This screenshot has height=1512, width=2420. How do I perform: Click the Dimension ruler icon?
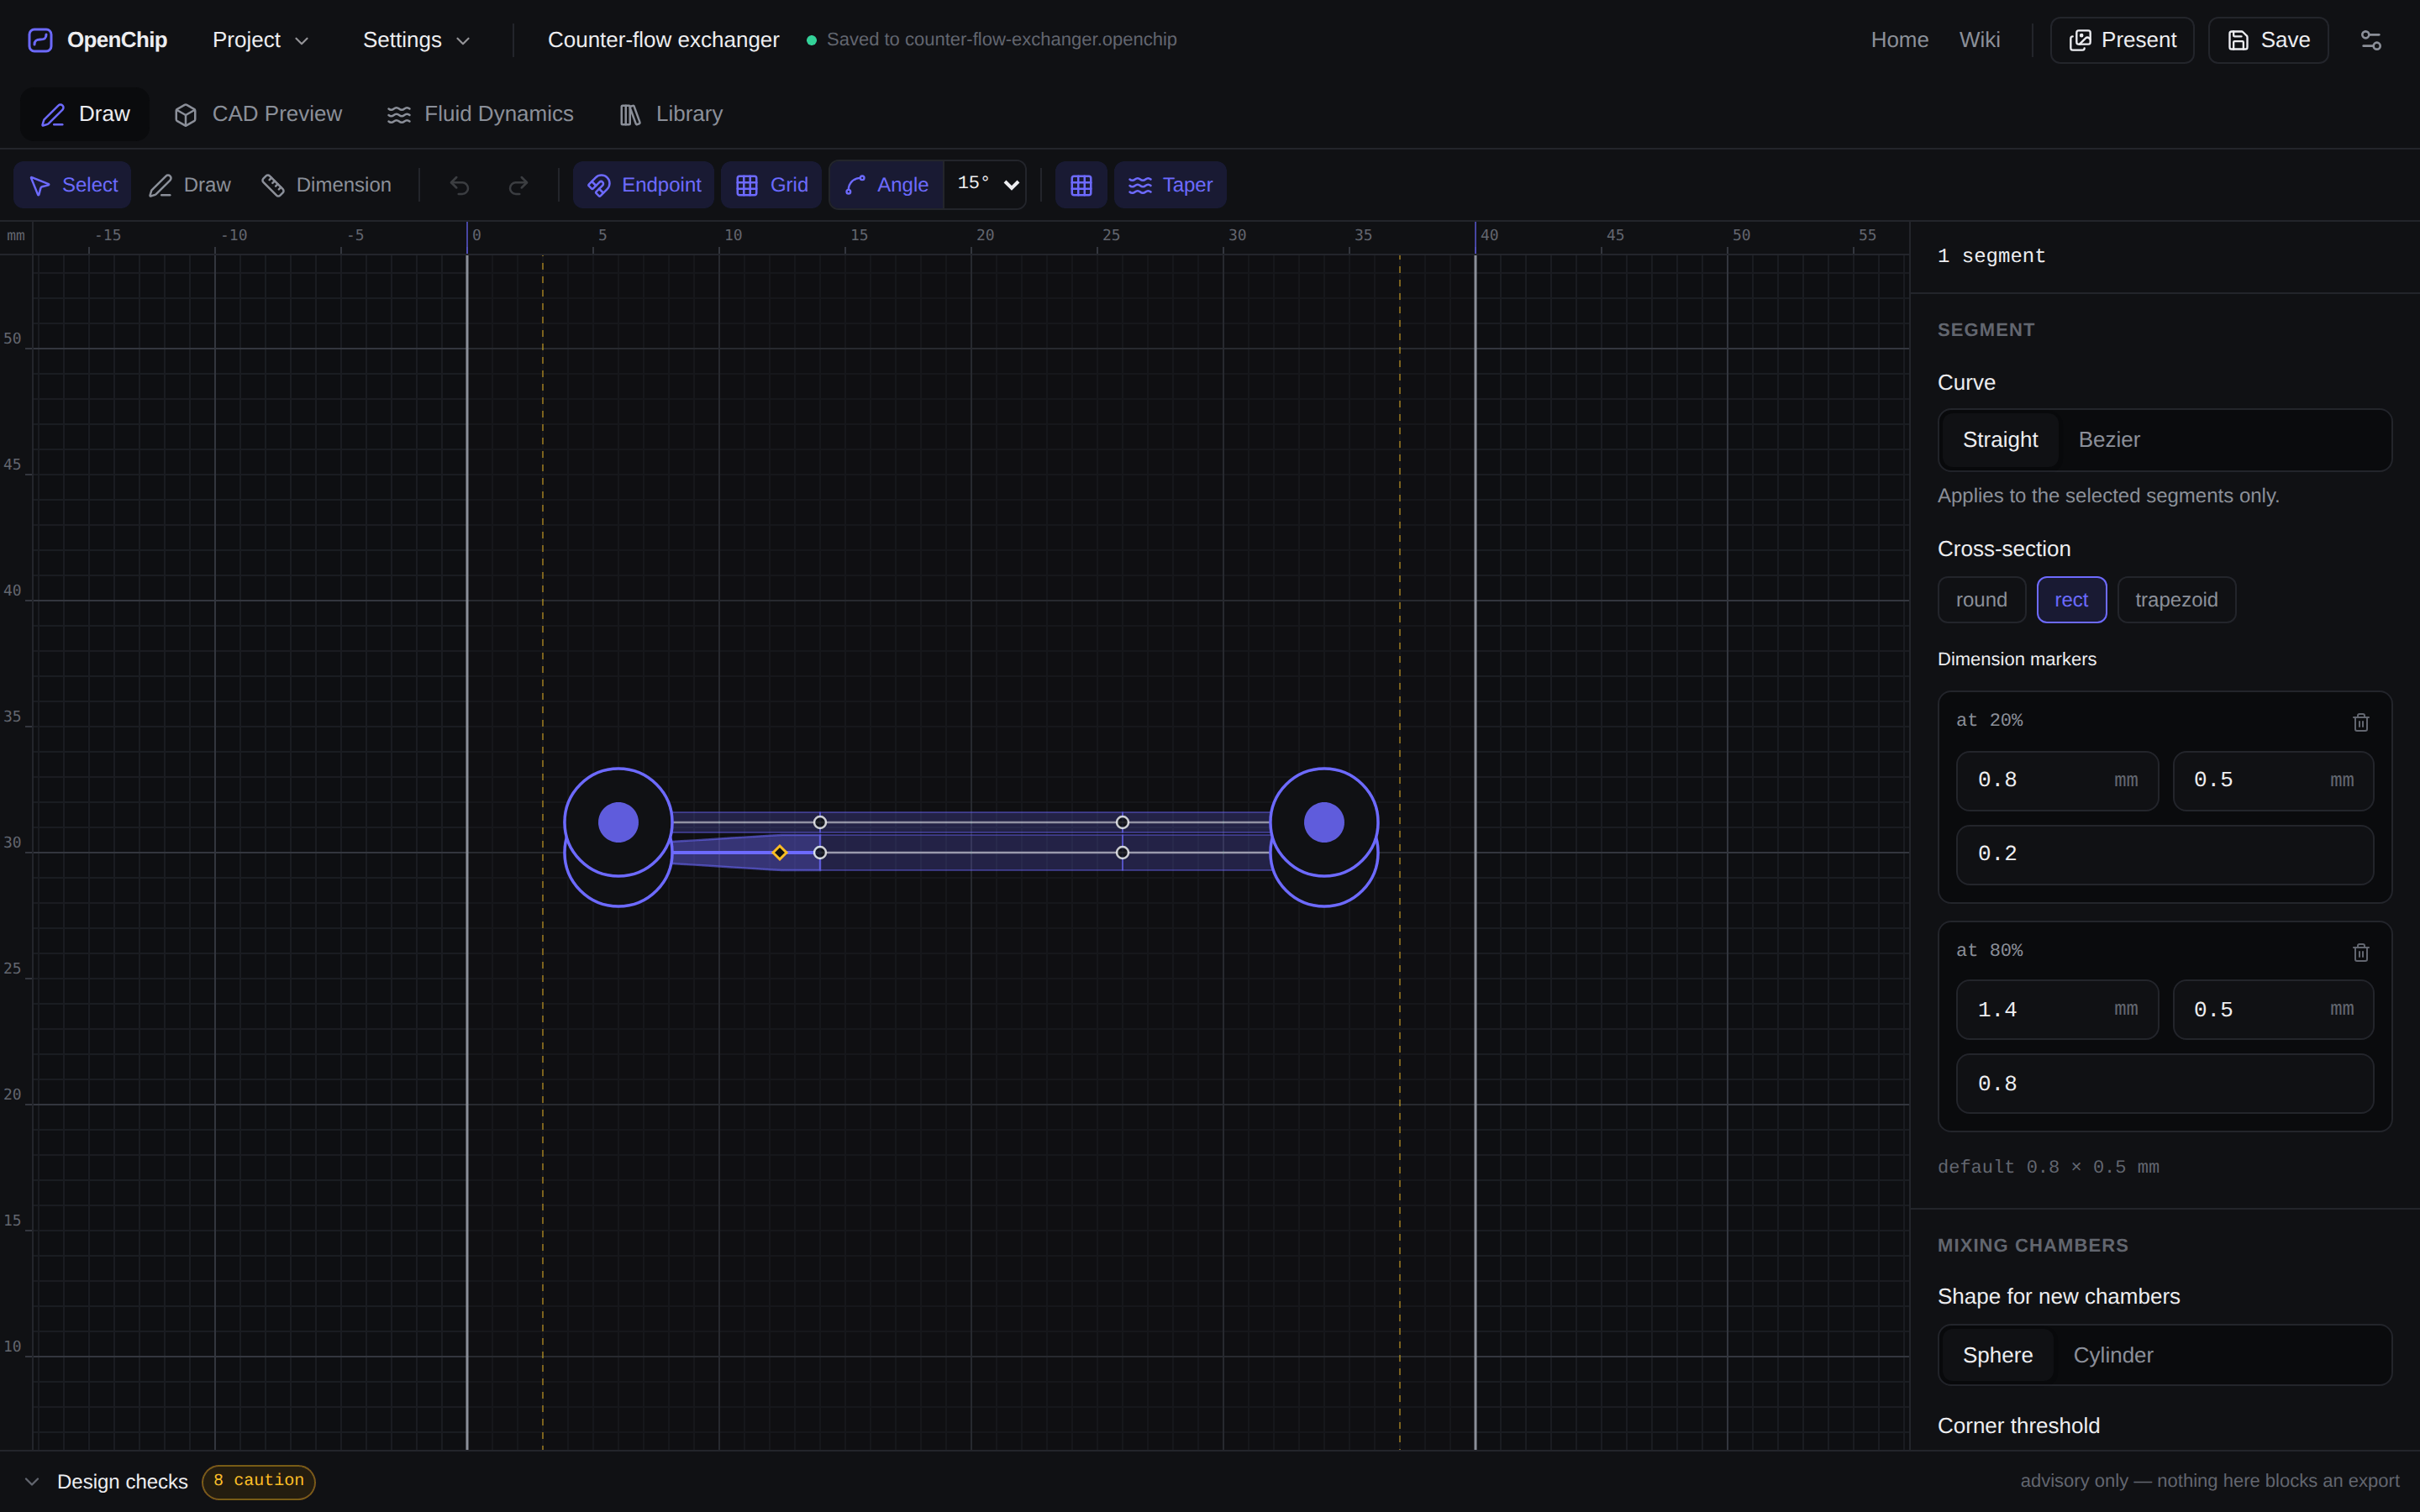273,186
